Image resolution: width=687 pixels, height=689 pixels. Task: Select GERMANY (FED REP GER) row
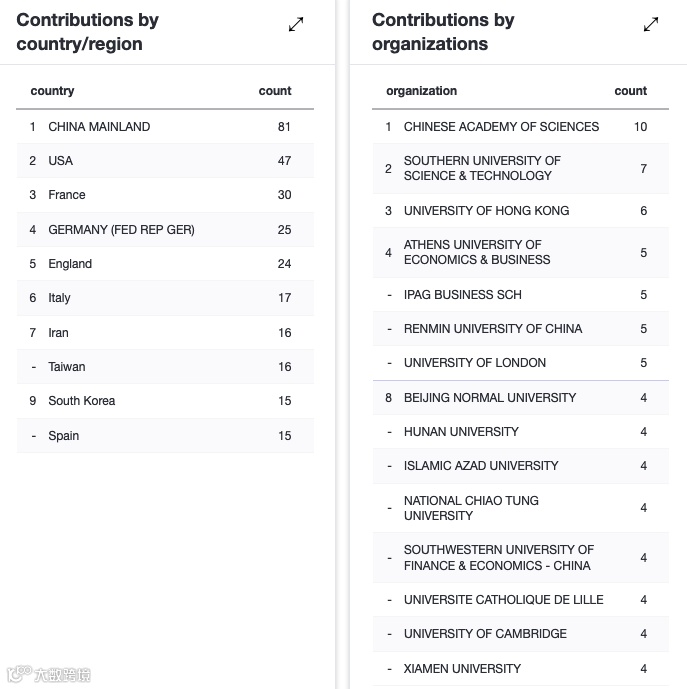pyautogui.click(x=121, y=230)
